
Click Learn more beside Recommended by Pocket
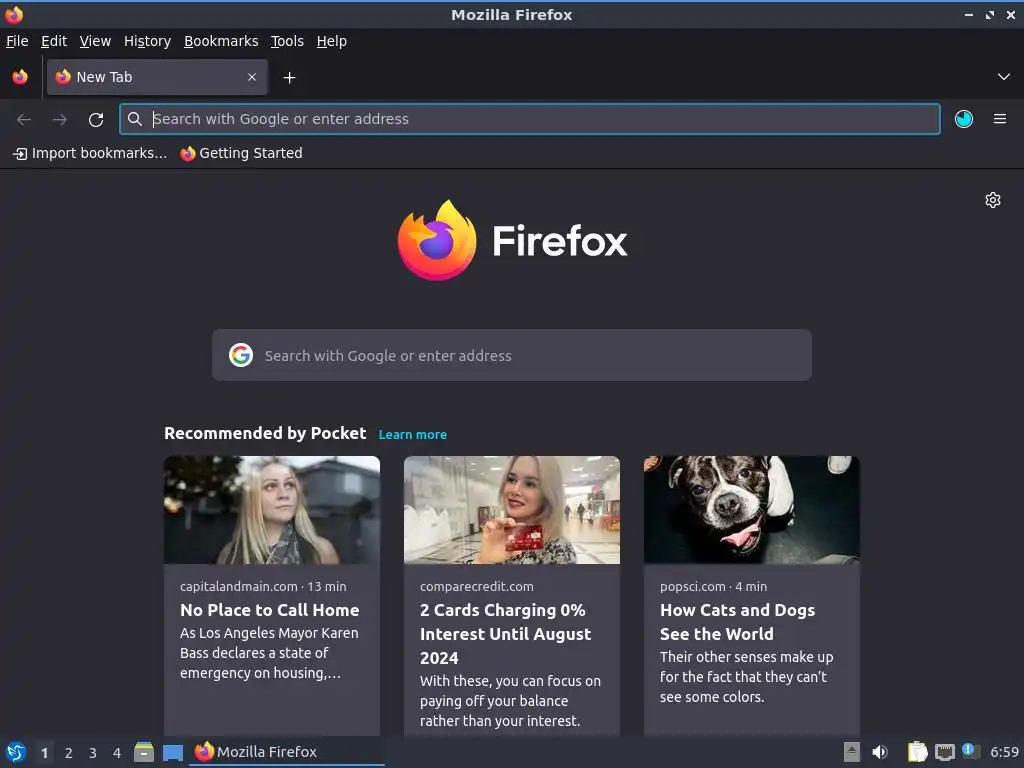pyautogui.click(x=413, y=434)
